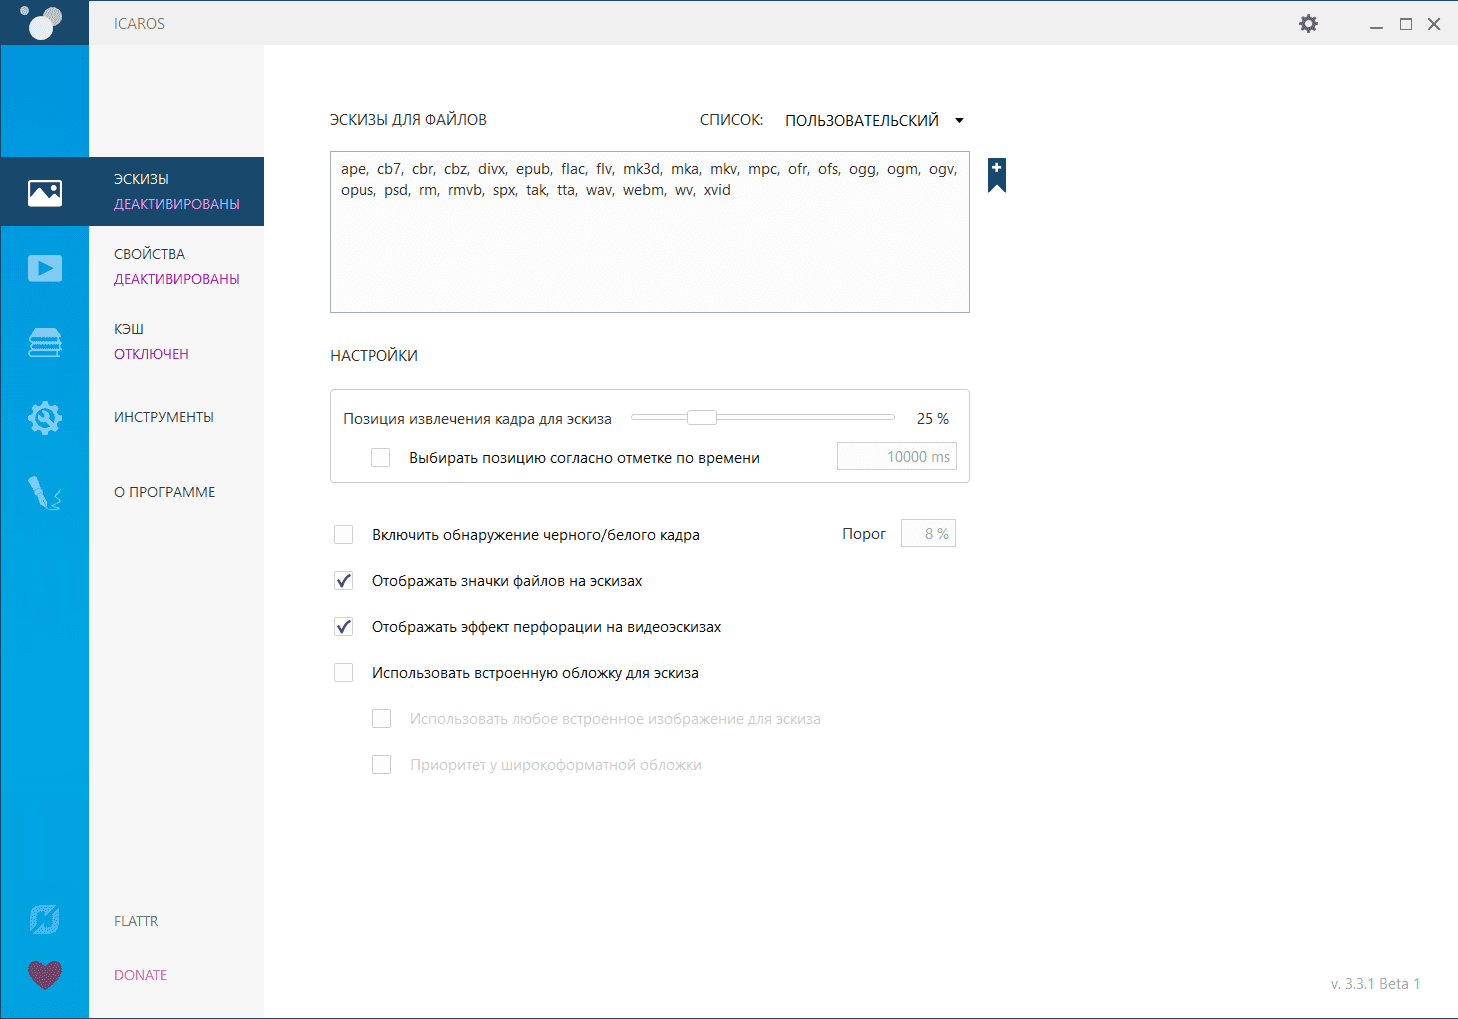Select the thumbnails image icon in sidebar
The height and width of the screenshot is (1019, 1458).
click(x=45, y=192)
